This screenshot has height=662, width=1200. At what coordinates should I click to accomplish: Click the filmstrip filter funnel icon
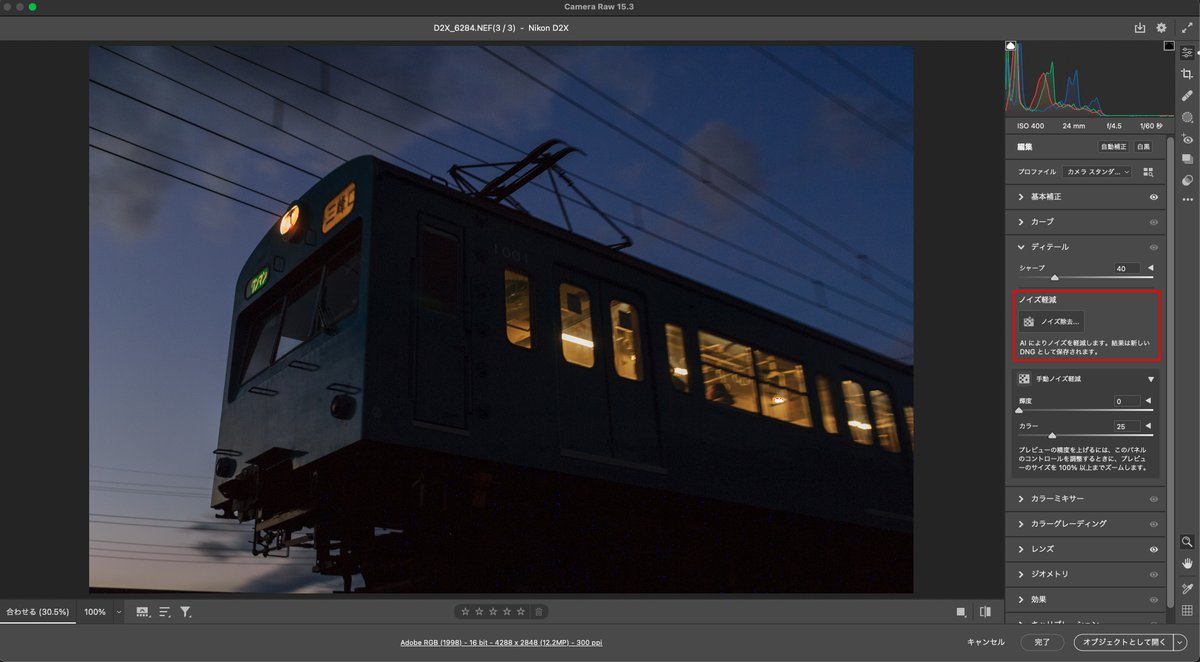pyautogui.click(x=185, y=611)
